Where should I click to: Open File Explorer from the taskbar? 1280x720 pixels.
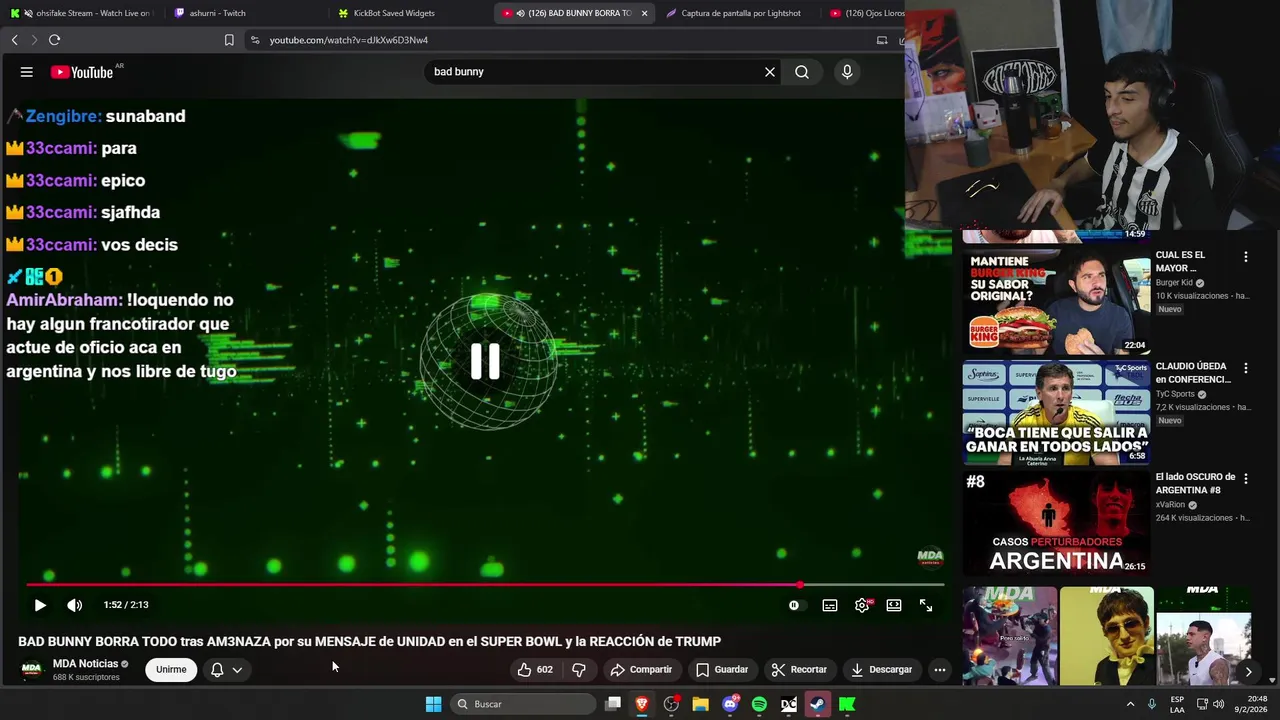click(x=701, y=704)
